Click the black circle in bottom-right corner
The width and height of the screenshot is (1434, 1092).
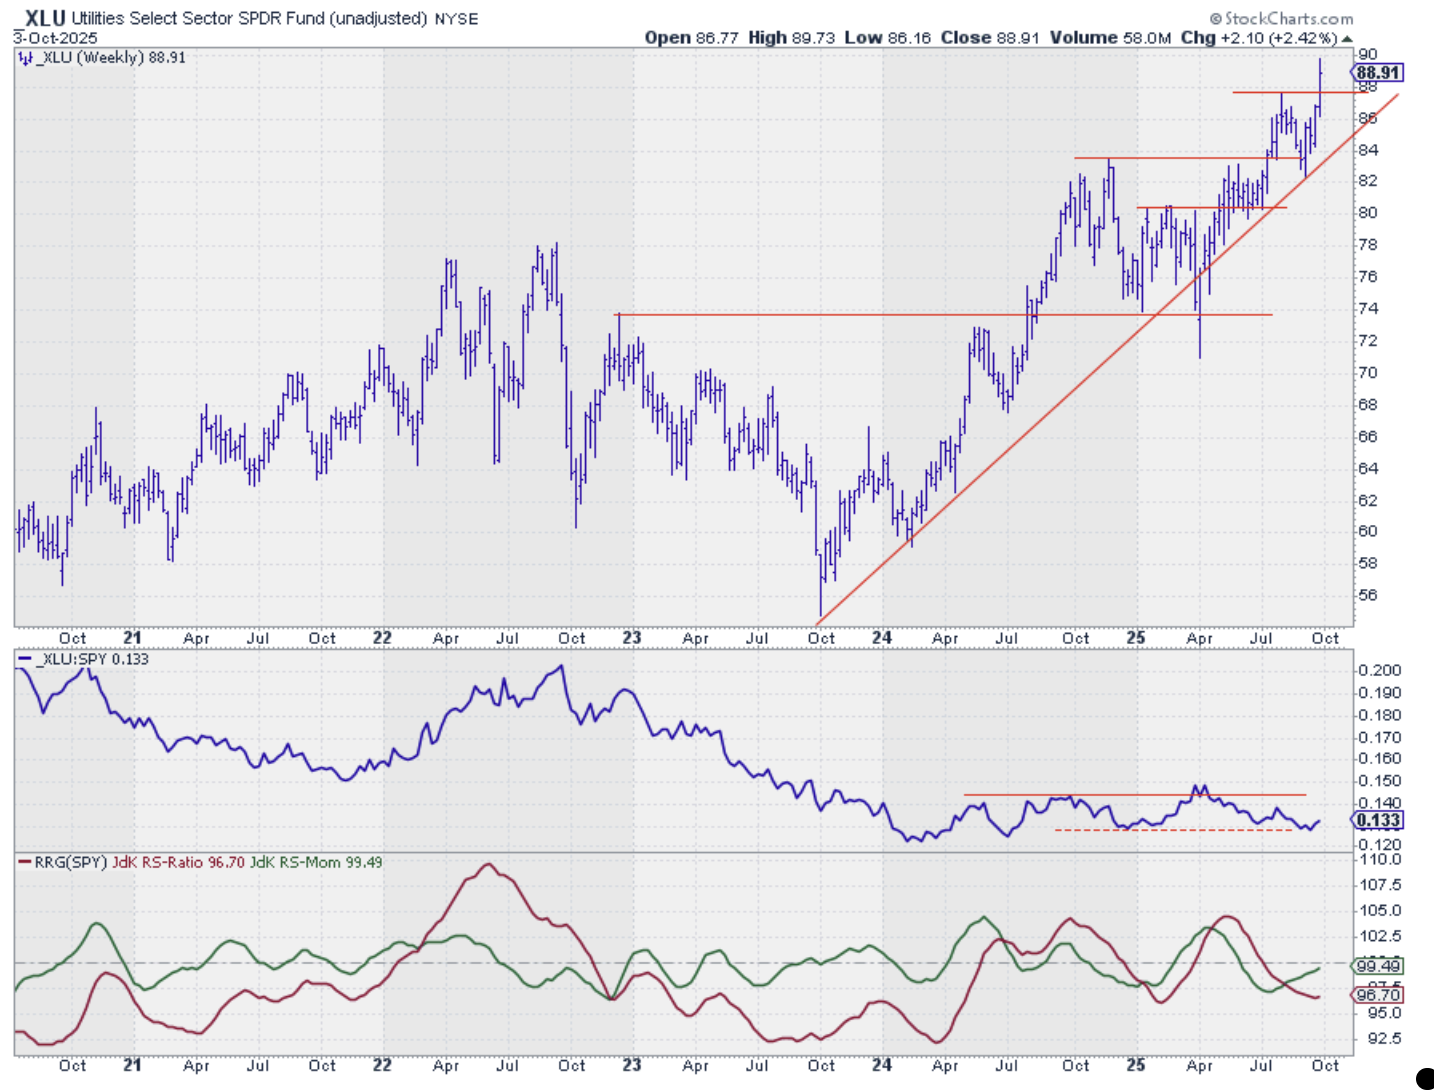pyautogui.click(x=1425, y=1078)
